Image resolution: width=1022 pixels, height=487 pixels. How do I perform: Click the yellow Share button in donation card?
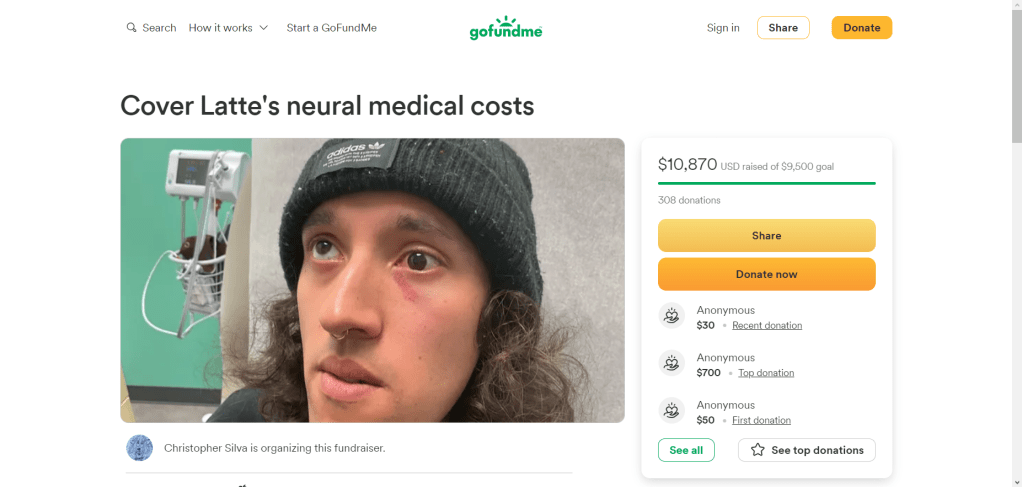pyautogui.click(x=766, y=236)
